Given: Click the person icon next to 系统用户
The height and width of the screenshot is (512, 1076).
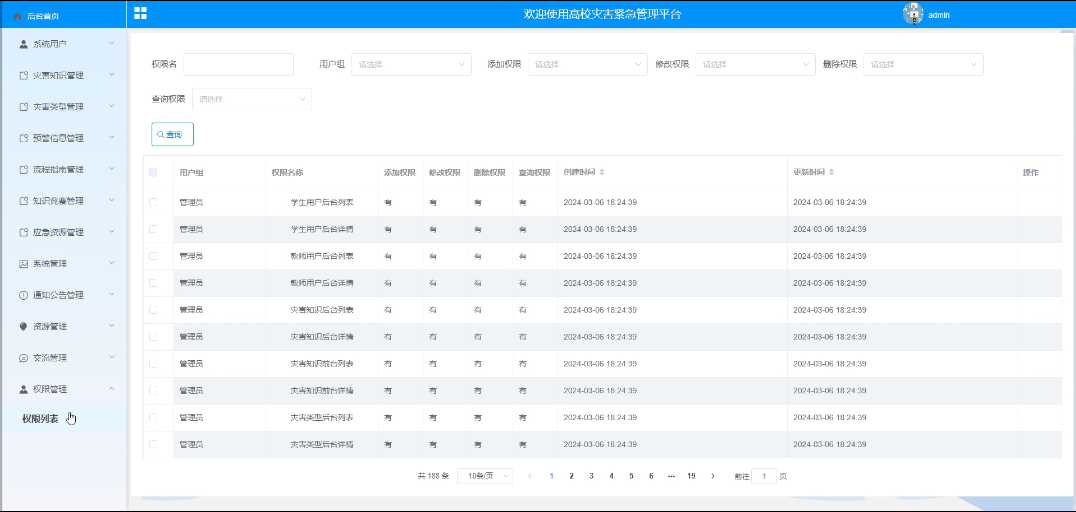Looking at the screenshot, I should tap(23, 44).
